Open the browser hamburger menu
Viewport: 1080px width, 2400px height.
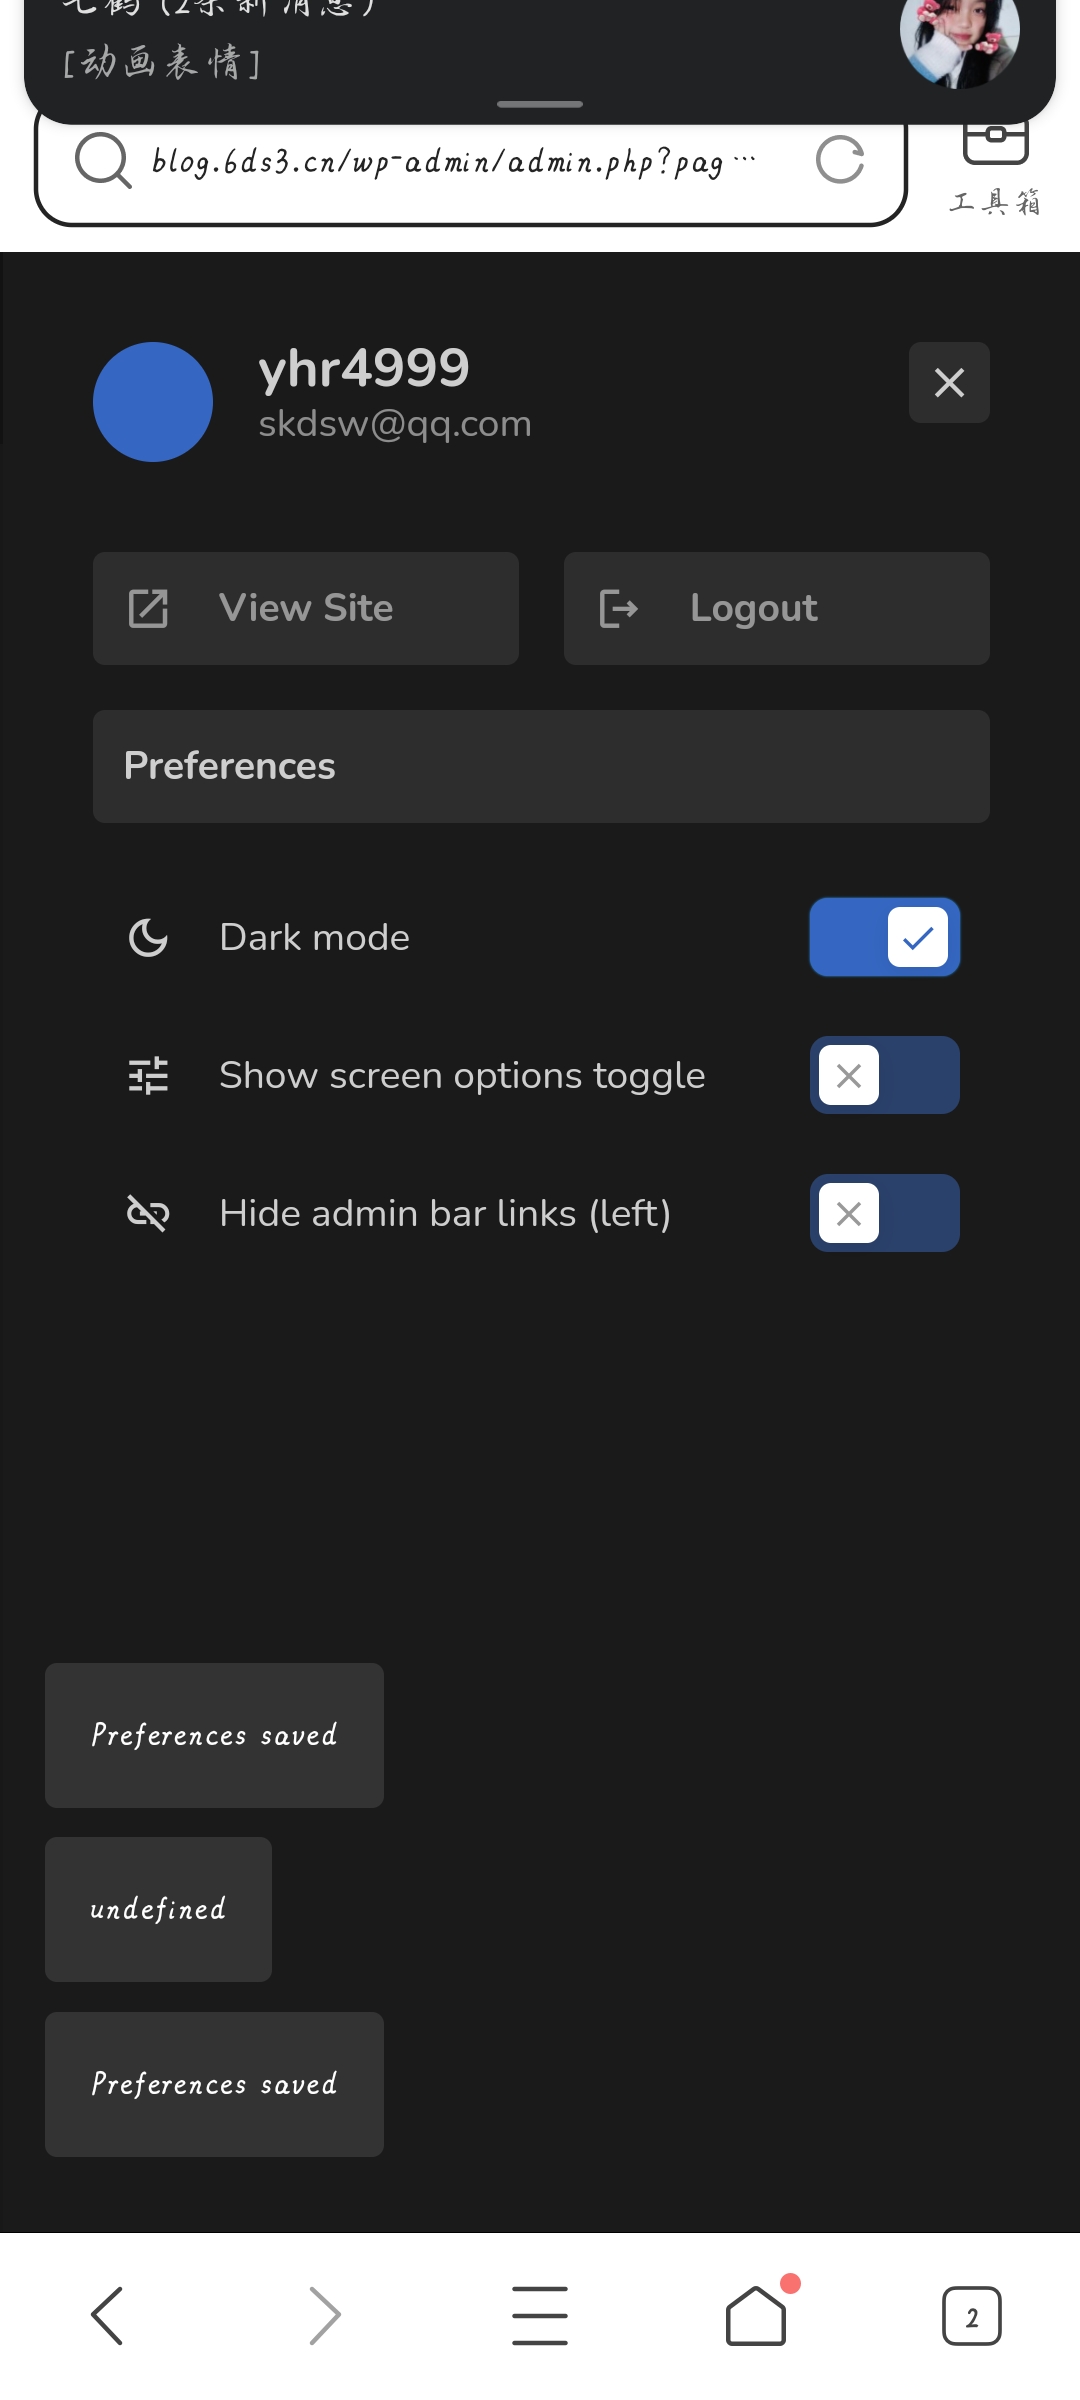pyautogui.click(x=540, y=2315)
